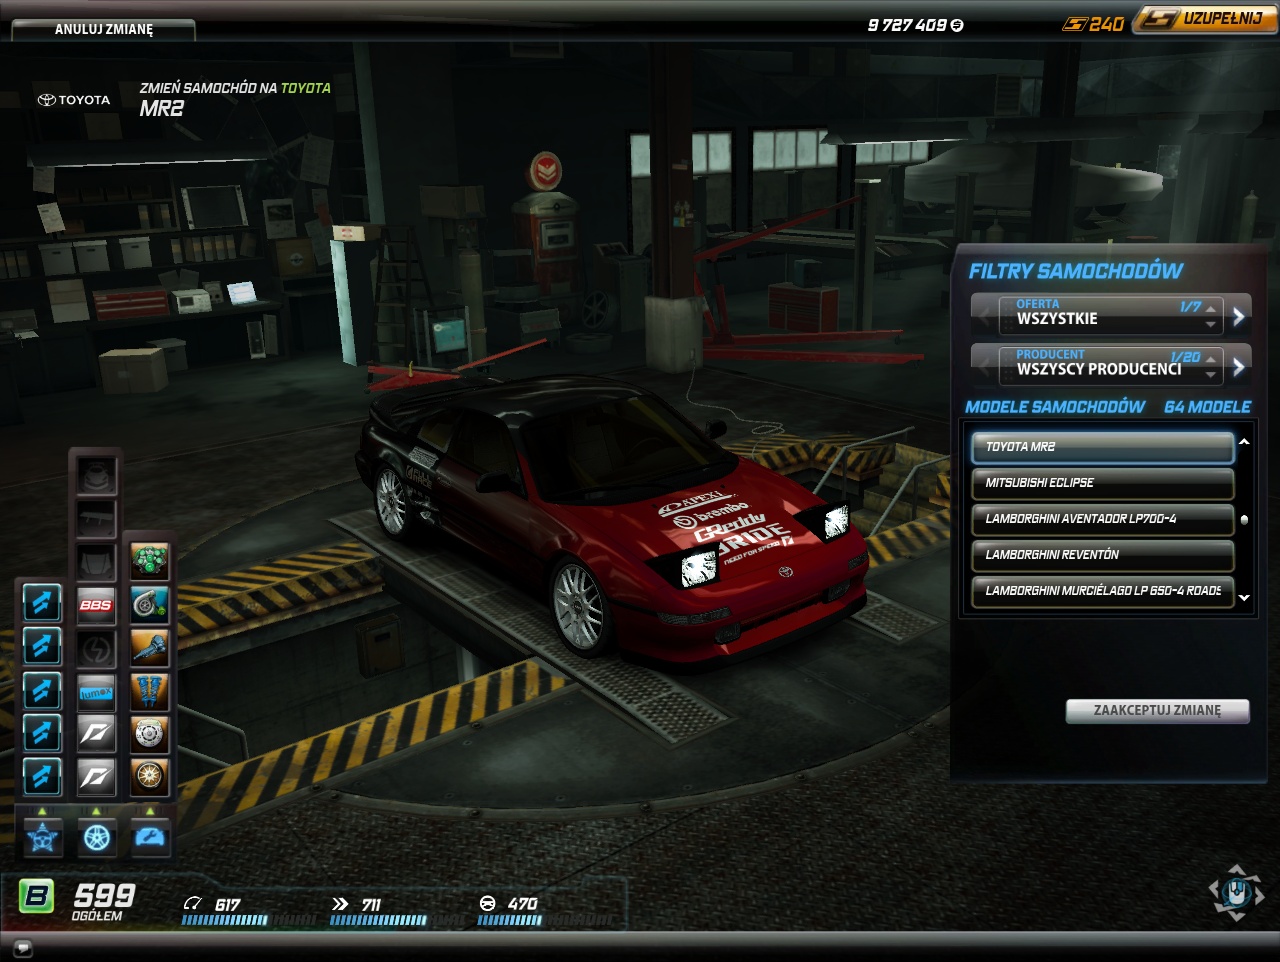Select the dimmed spoiler slot
1280x962 pixels.
tap(96, 520)
